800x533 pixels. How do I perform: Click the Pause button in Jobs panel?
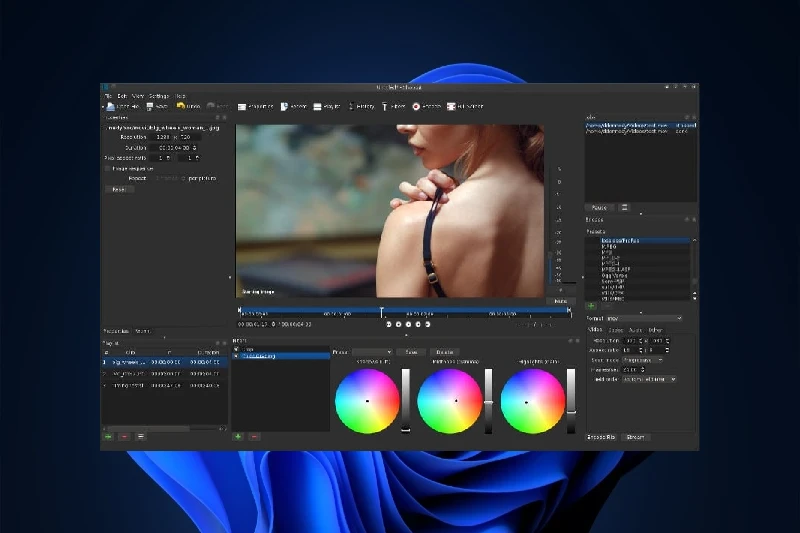coord(599,208)
